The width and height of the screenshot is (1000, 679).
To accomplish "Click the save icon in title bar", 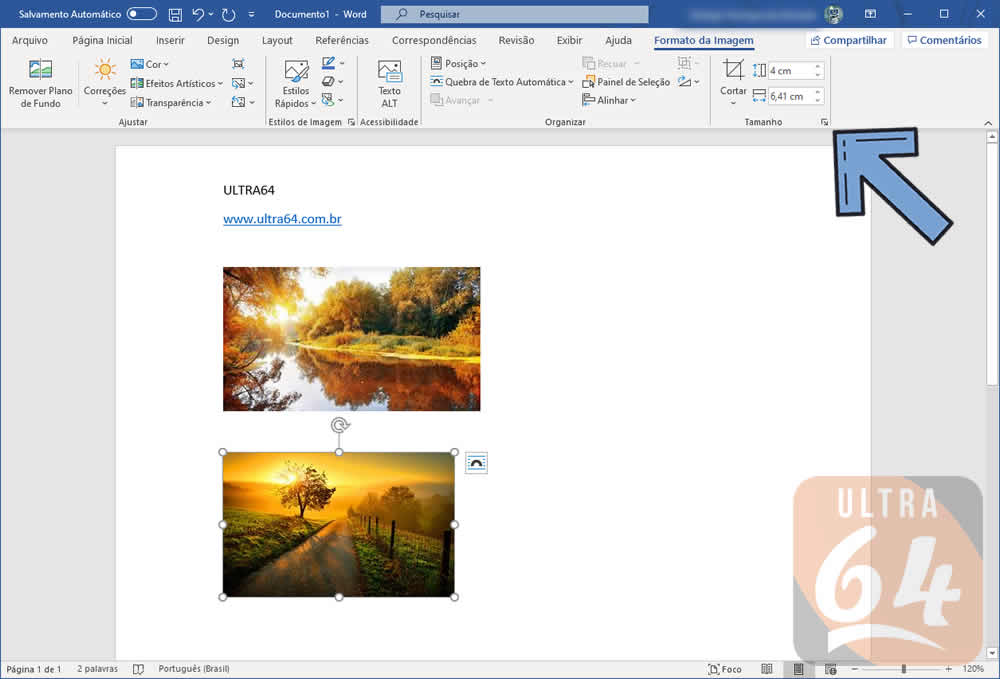I will [176, 15].
